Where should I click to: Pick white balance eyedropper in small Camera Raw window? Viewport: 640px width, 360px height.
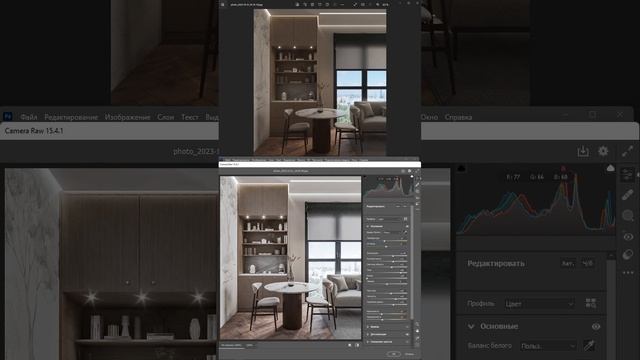click(405, 232)
